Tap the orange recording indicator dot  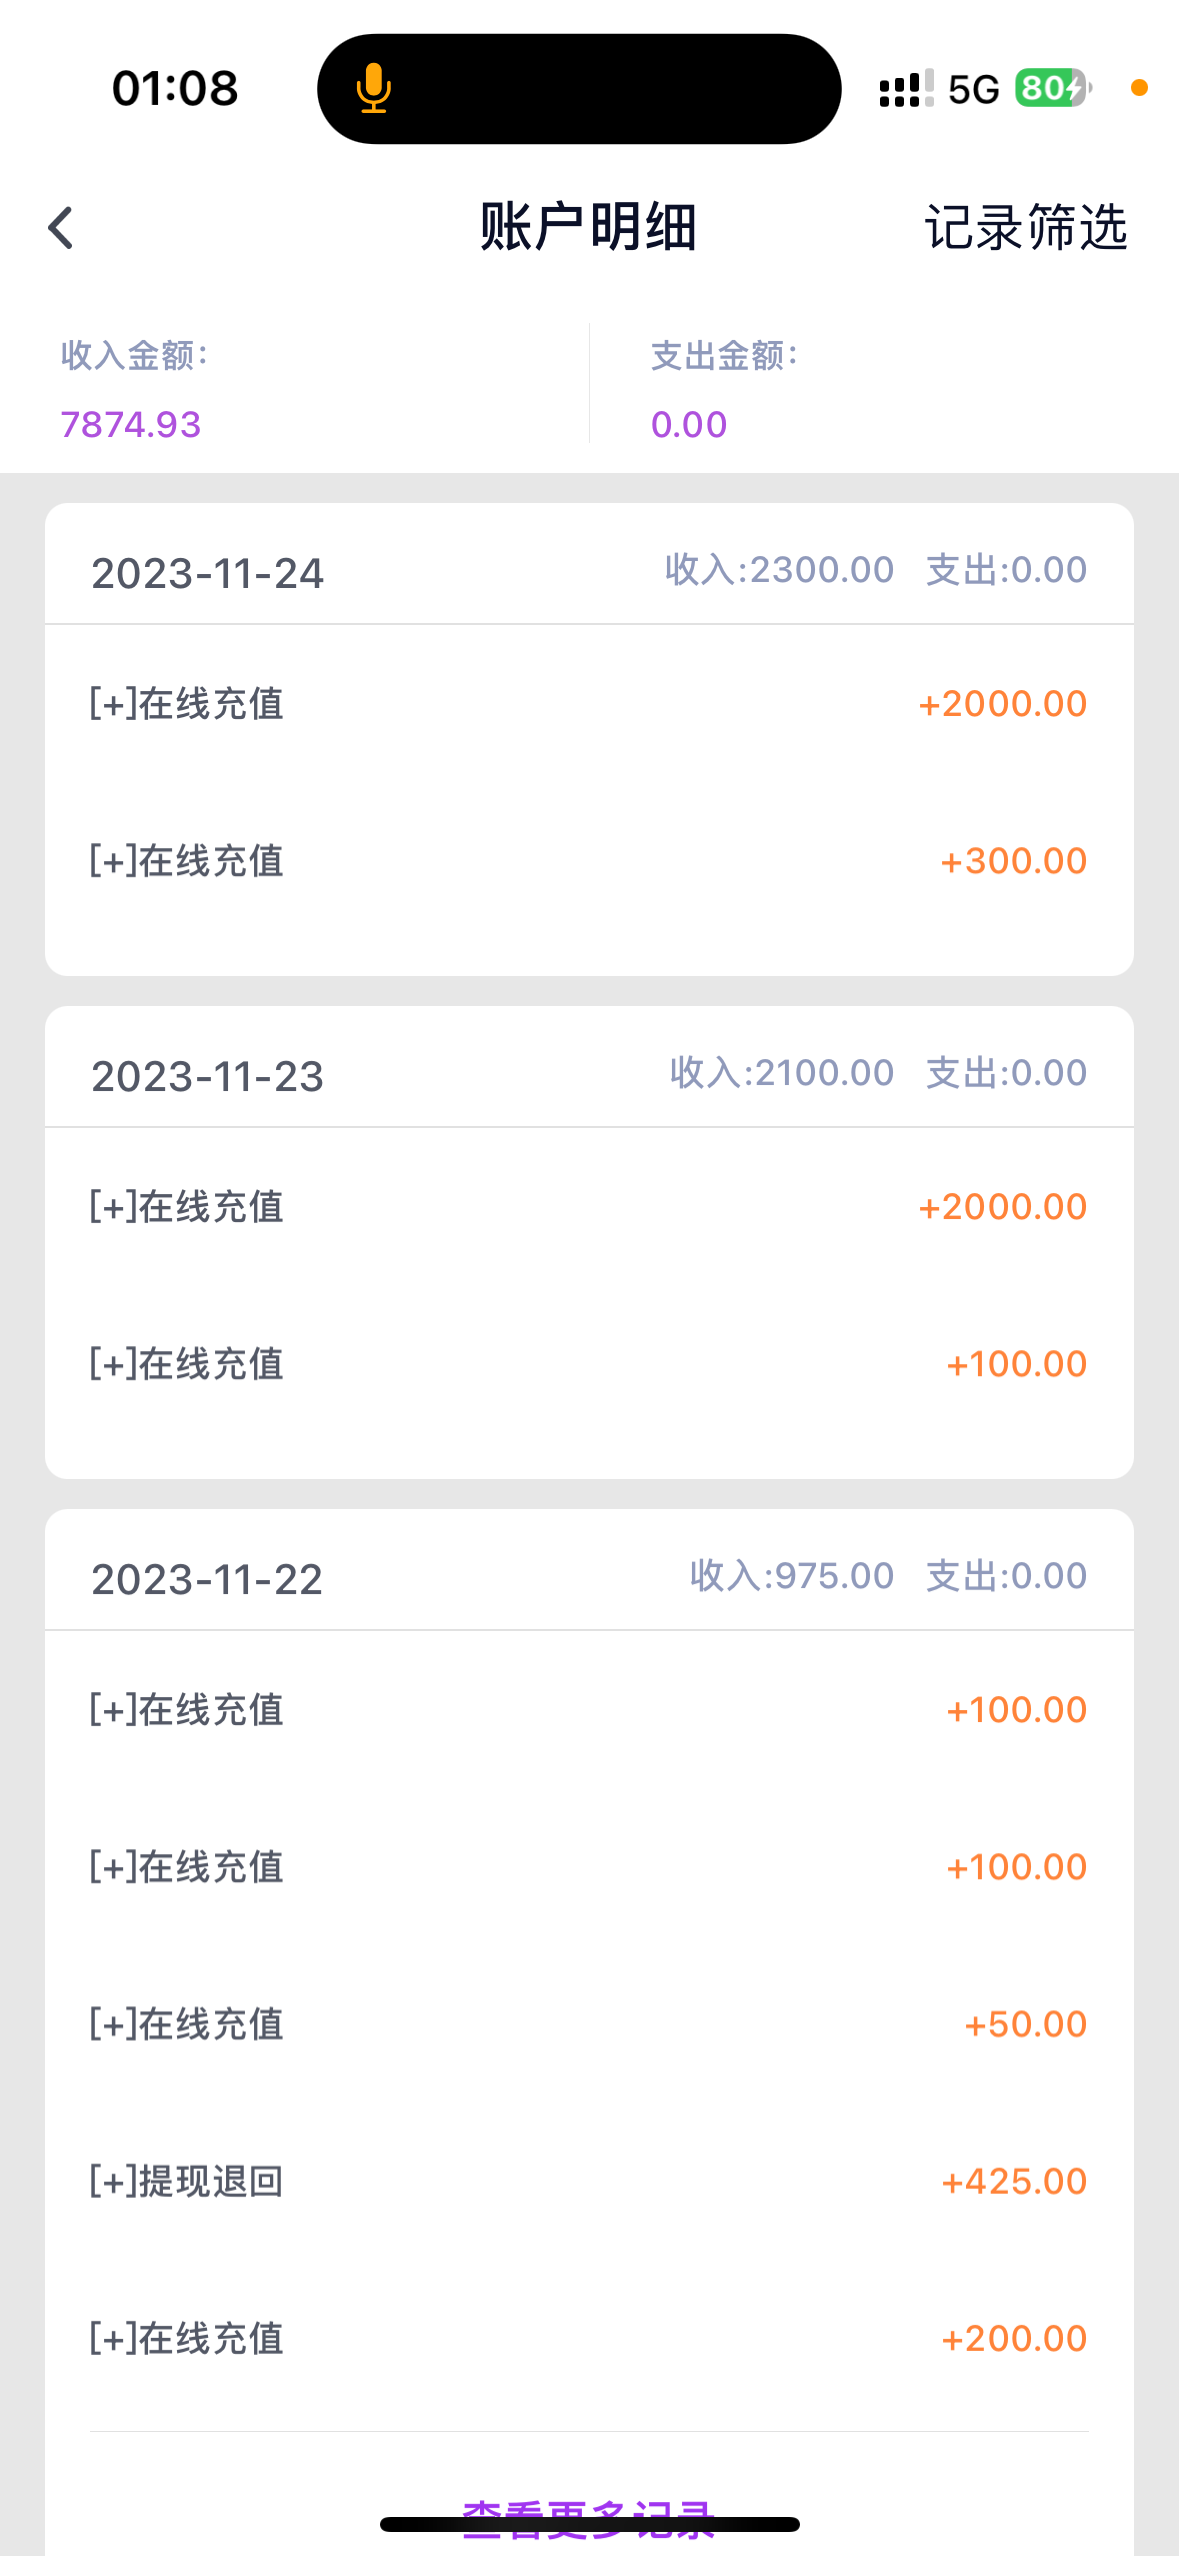1139,88
